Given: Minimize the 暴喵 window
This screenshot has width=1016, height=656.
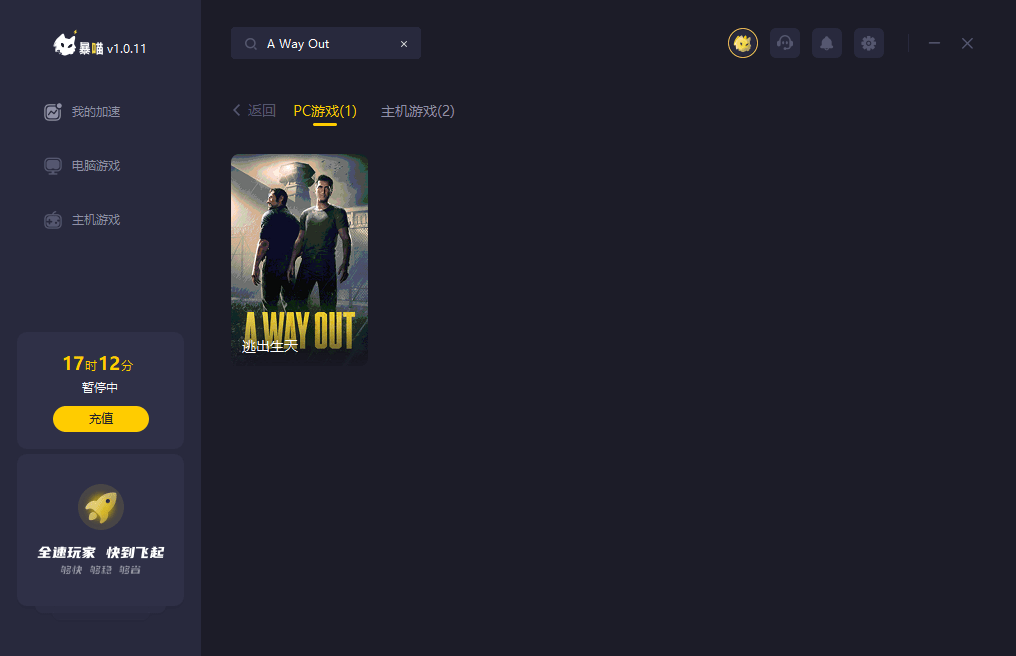Looking at the screenshot, I should coord(934,43).
